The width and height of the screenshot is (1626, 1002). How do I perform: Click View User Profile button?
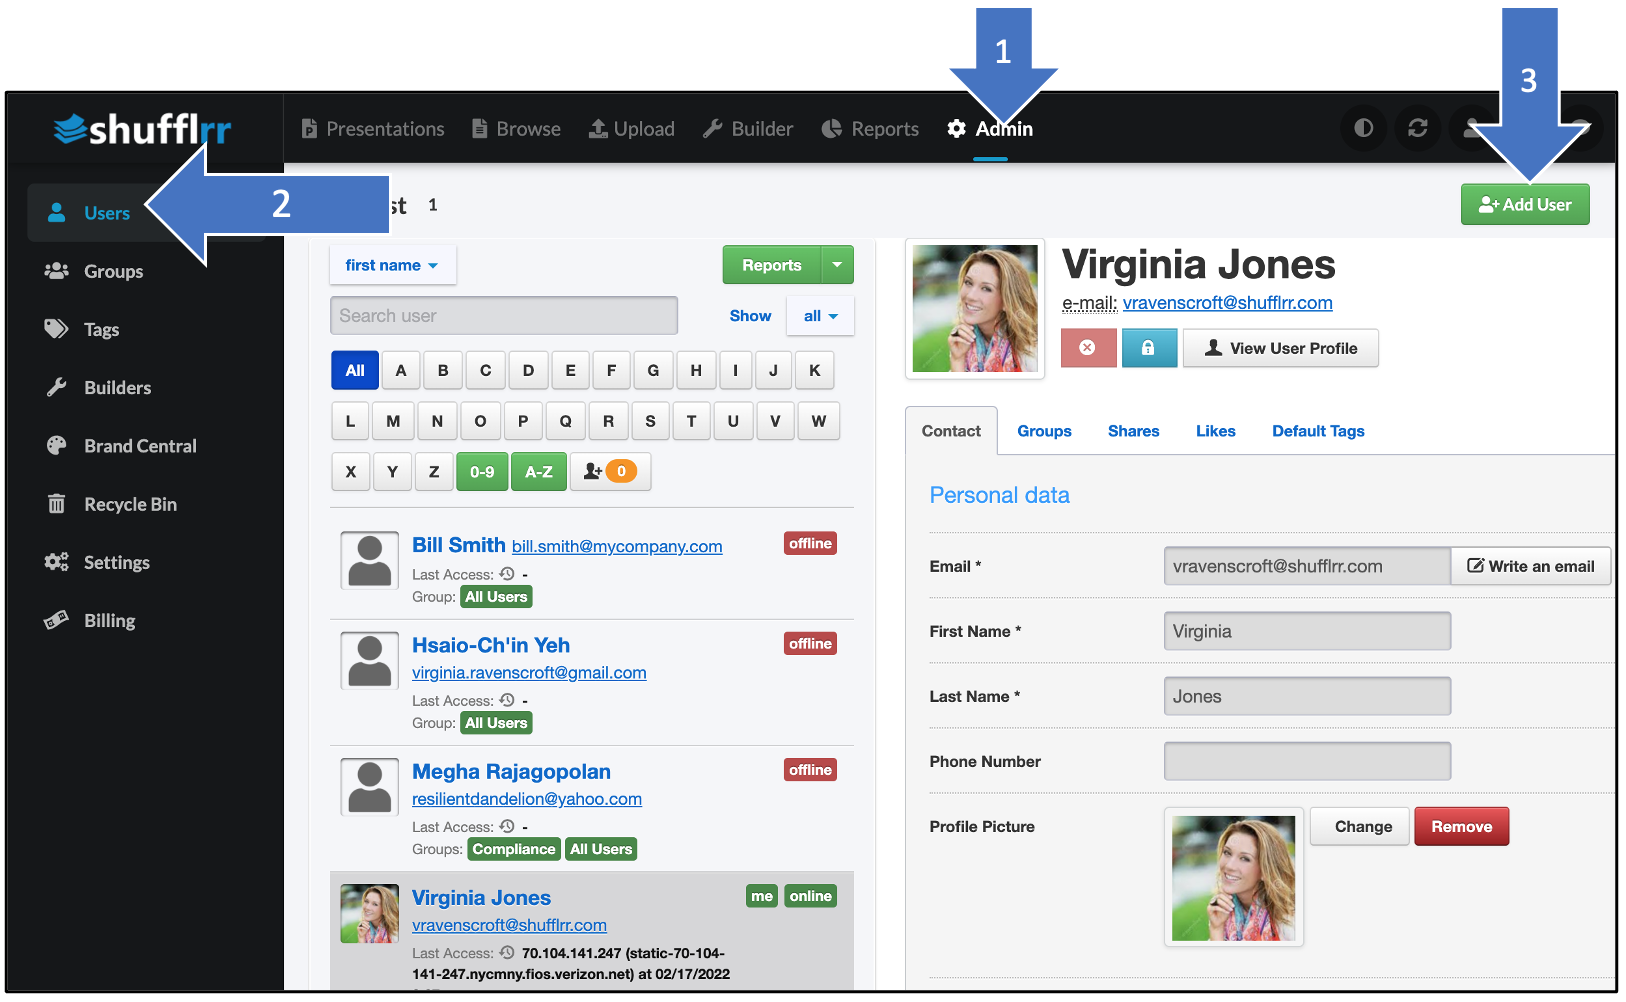tap(1281, 348)
